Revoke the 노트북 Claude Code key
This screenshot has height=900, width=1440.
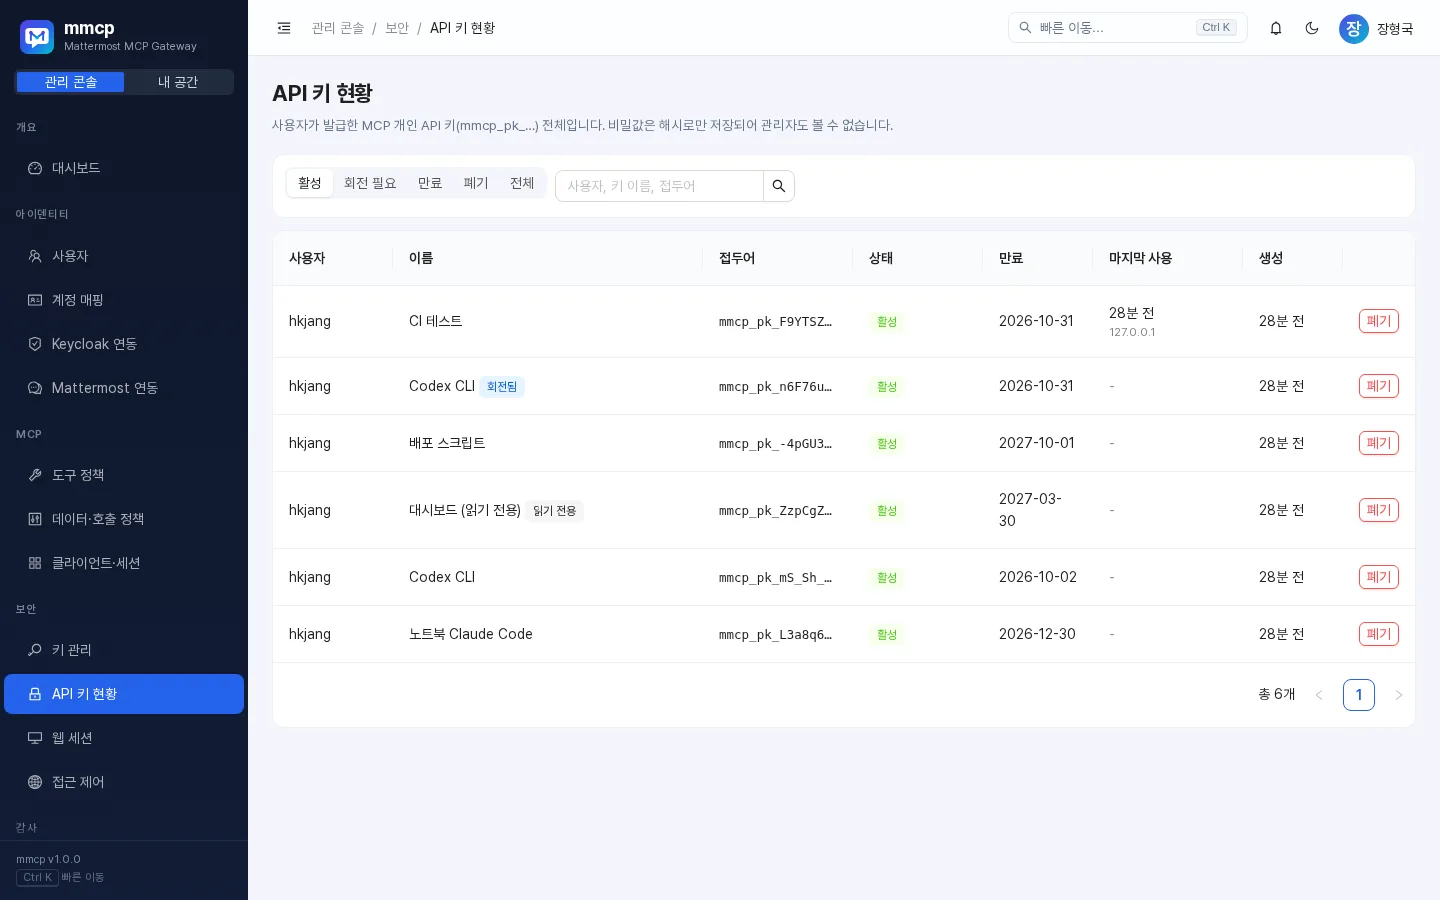tap(1378, 634)
